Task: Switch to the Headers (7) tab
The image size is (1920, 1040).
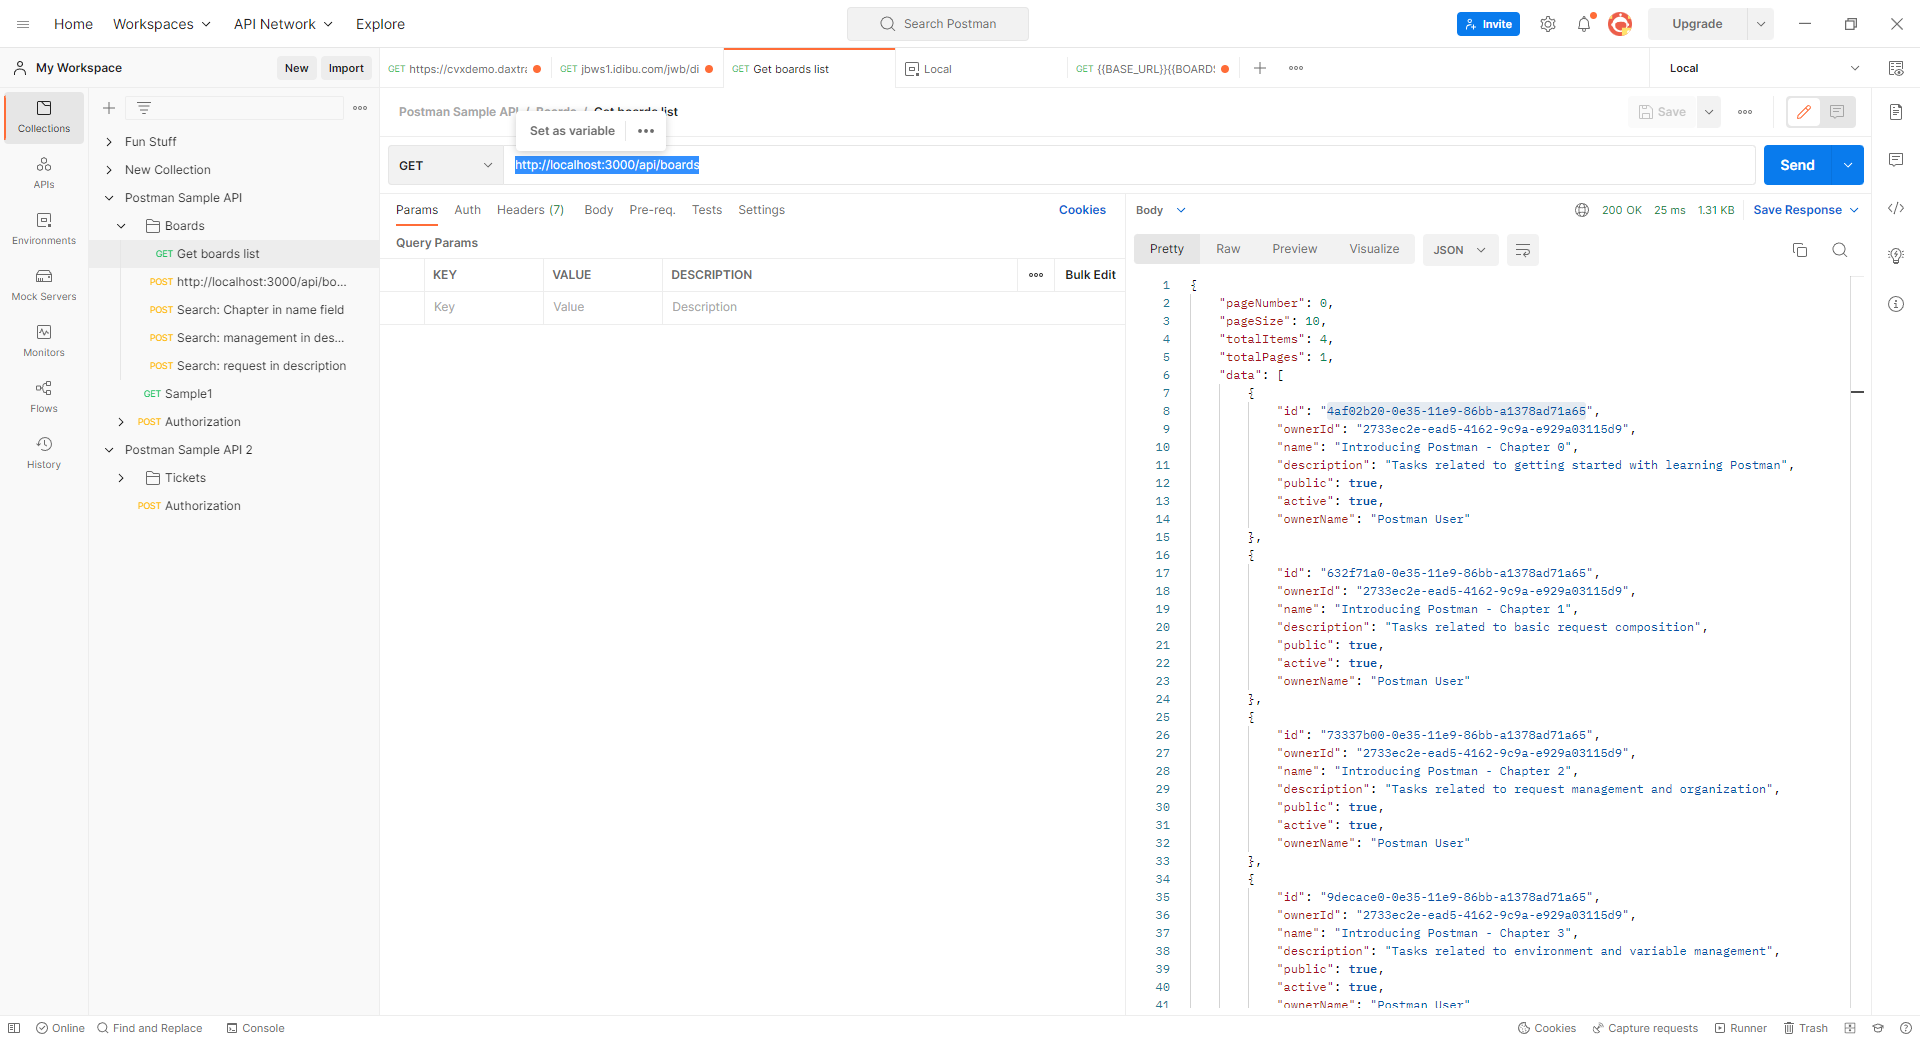Action: [530, 210]
